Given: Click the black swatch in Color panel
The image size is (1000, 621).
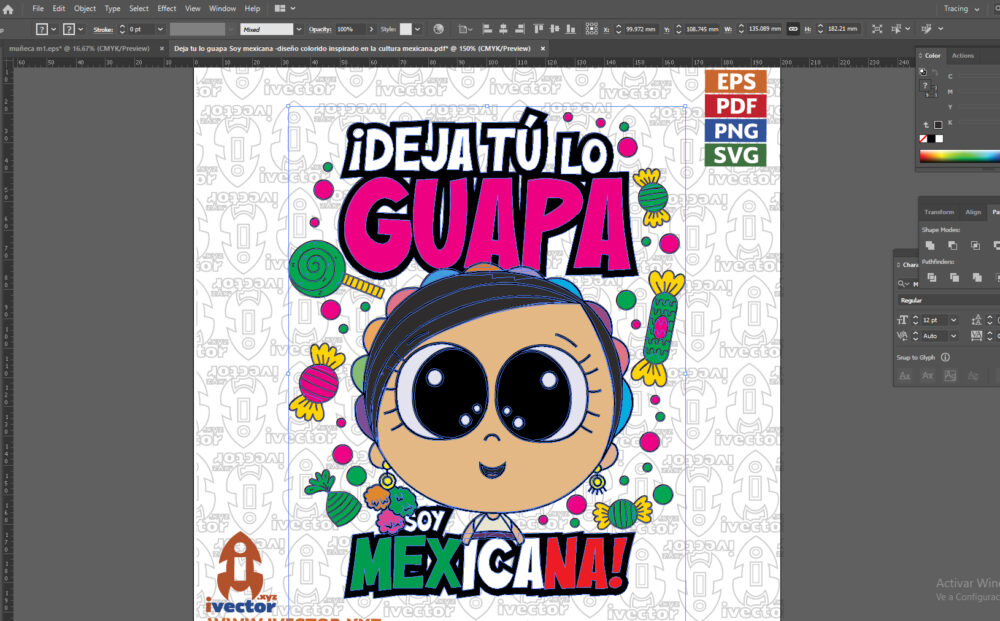Looking at the screenshot, I should (931, 139).
